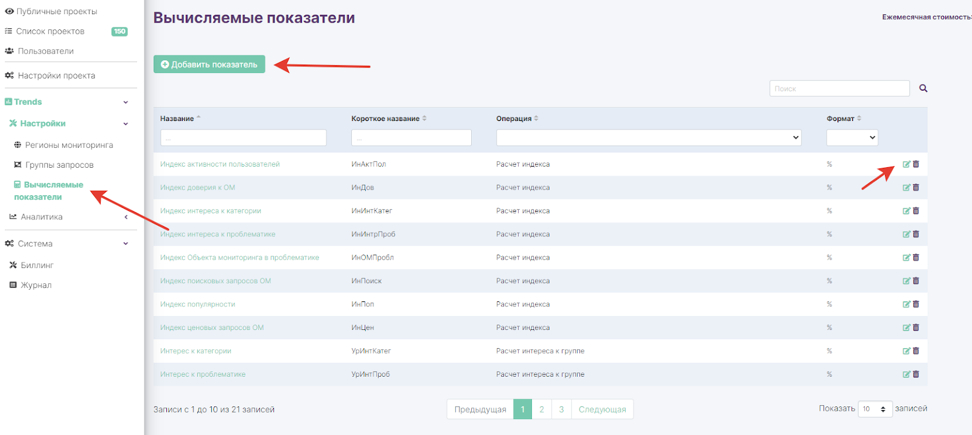Expand the Аналитика sidebar section
This screenshot has height=435, width=972.
coord(125,217)
